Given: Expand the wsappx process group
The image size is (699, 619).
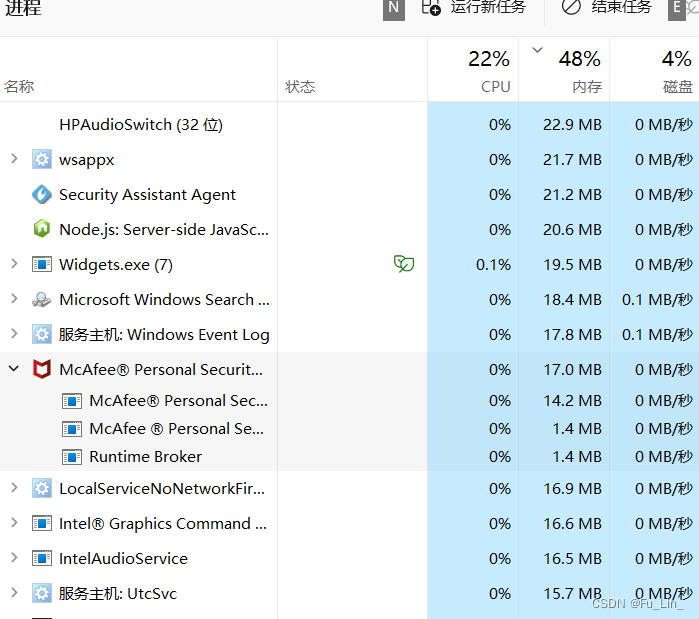Looking at the screenshot, I should tap(14, 159).
